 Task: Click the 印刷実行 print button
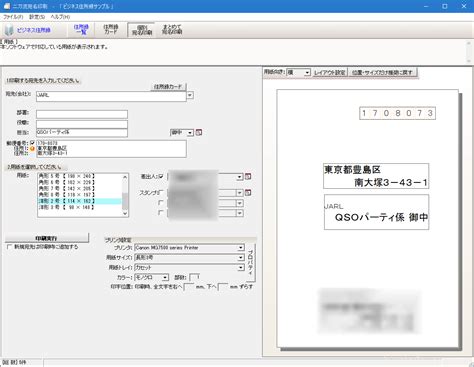coord(47,238)
